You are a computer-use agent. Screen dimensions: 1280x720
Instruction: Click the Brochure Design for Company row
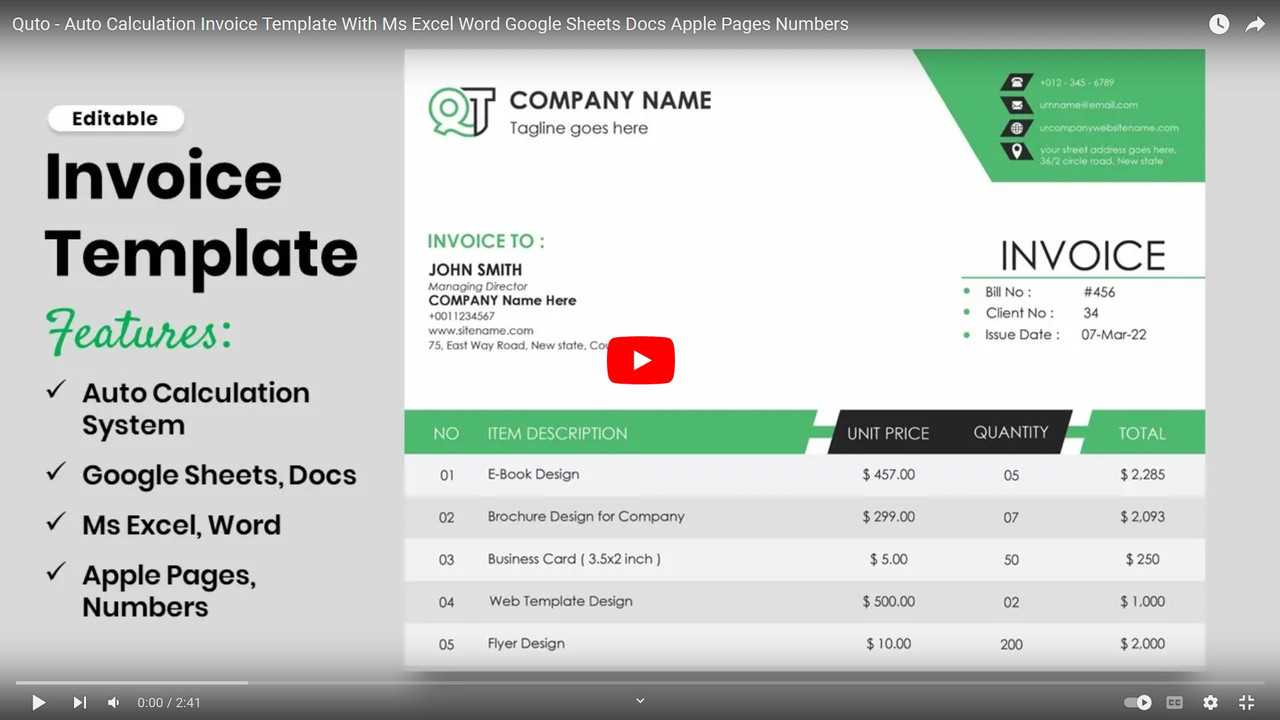pyautogui.click(x=805, y=517)
